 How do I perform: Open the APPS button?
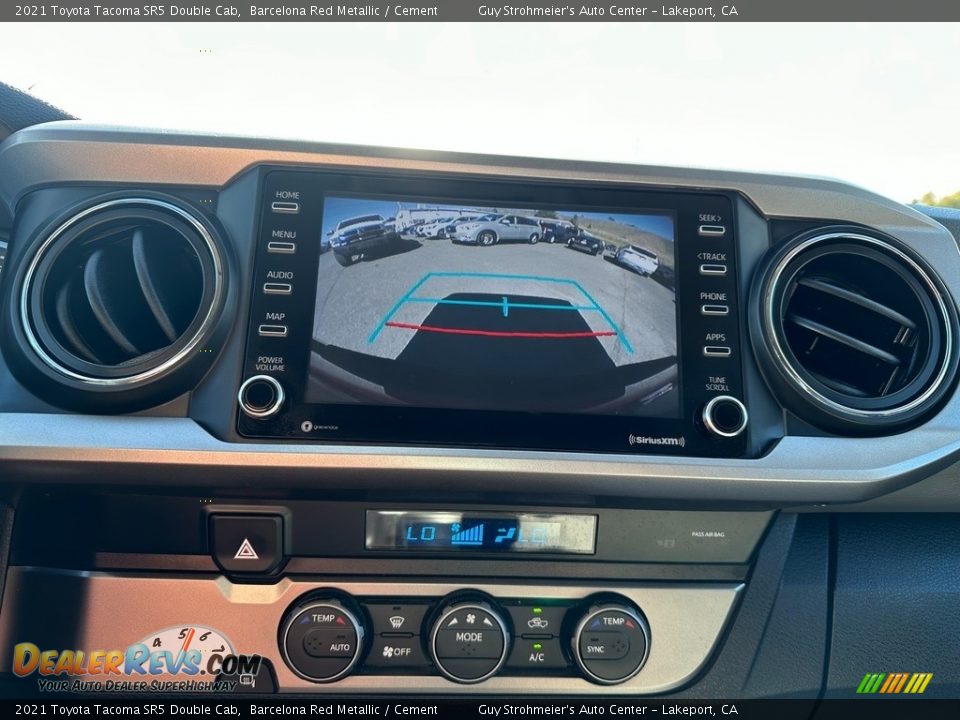[x=717, y=351]
